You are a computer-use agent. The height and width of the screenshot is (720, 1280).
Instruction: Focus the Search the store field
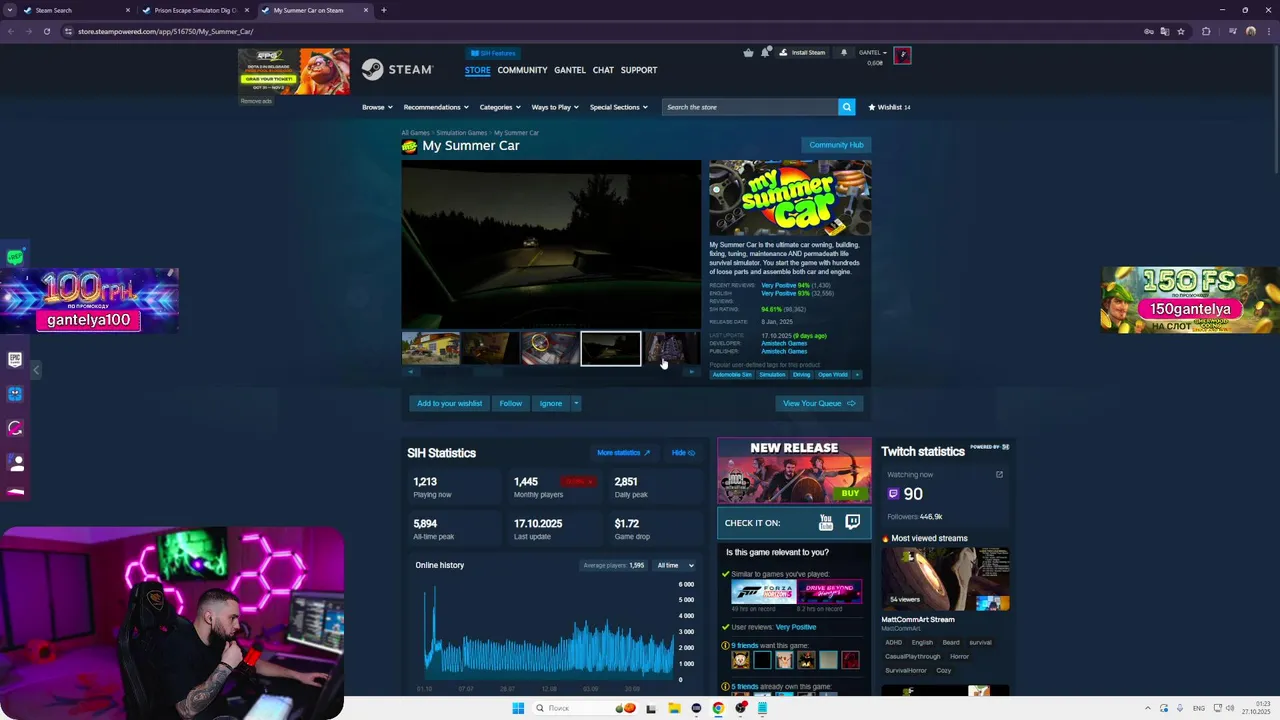749,107
